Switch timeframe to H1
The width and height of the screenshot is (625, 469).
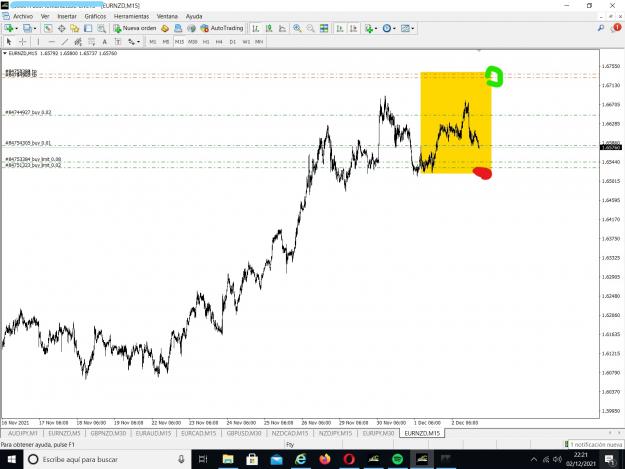206,41
